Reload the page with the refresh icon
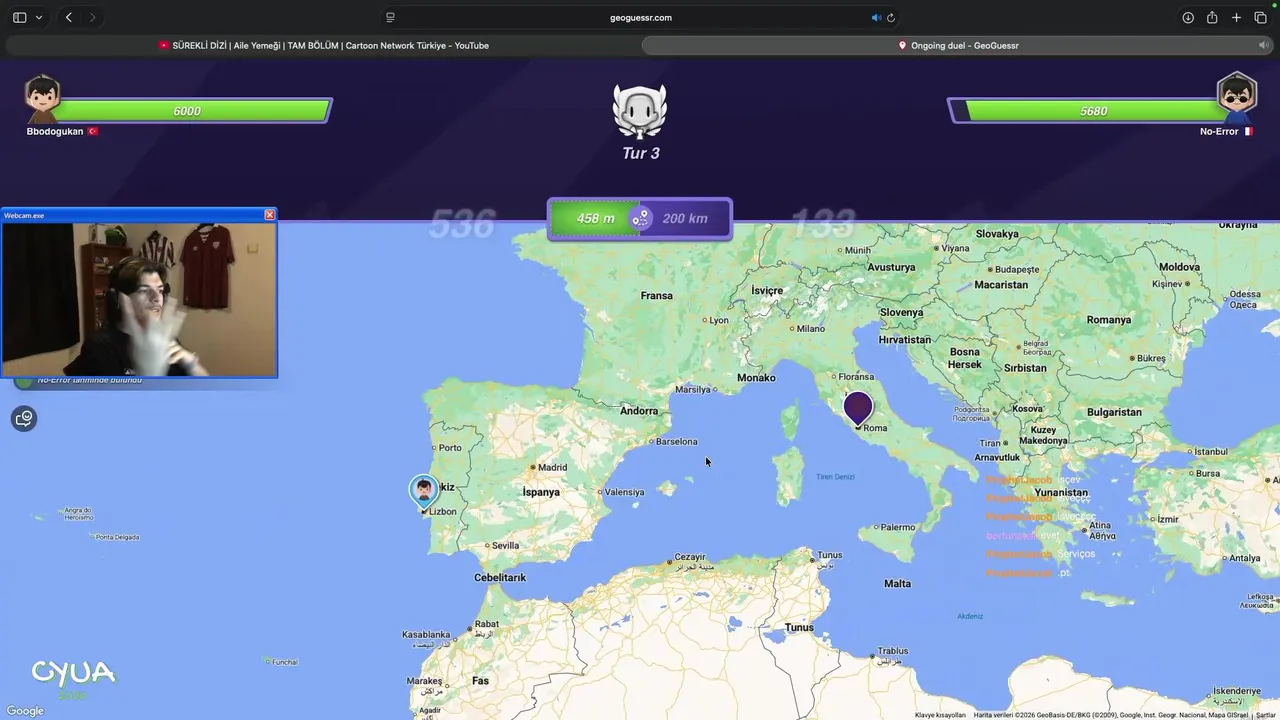Image resolution: width=1280 pixels, height=720 pixels. (x=891, y=17)
